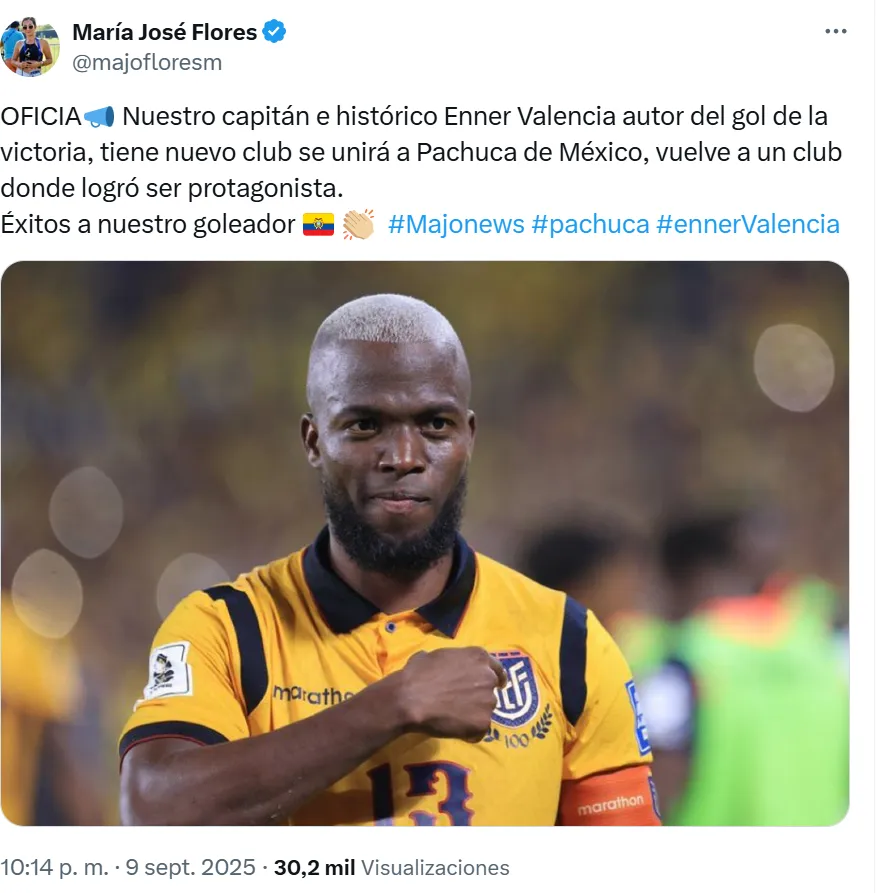Click the clapping hands emoji

[358, 224]
